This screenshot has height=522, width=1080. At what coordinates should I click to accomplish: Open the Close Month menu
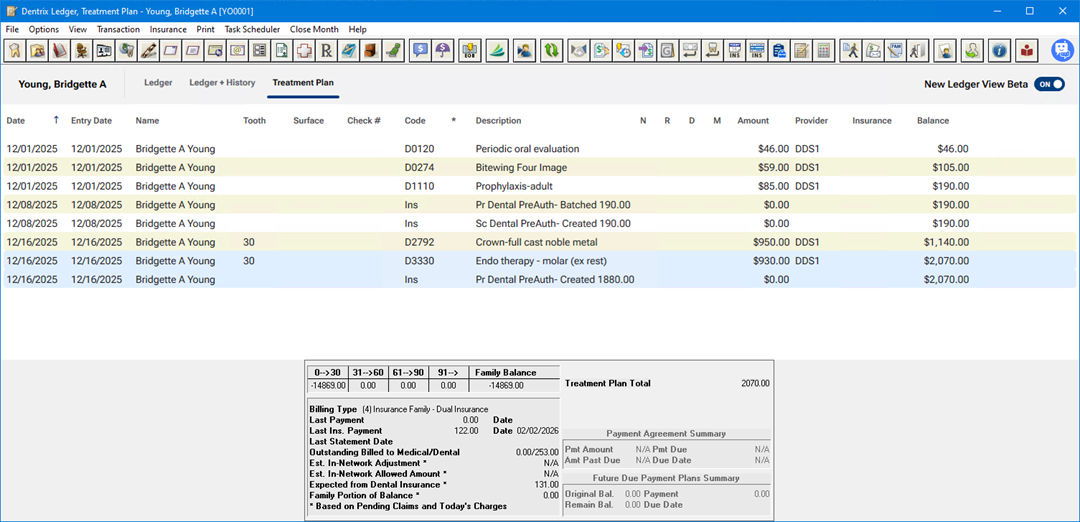(314, 29)
